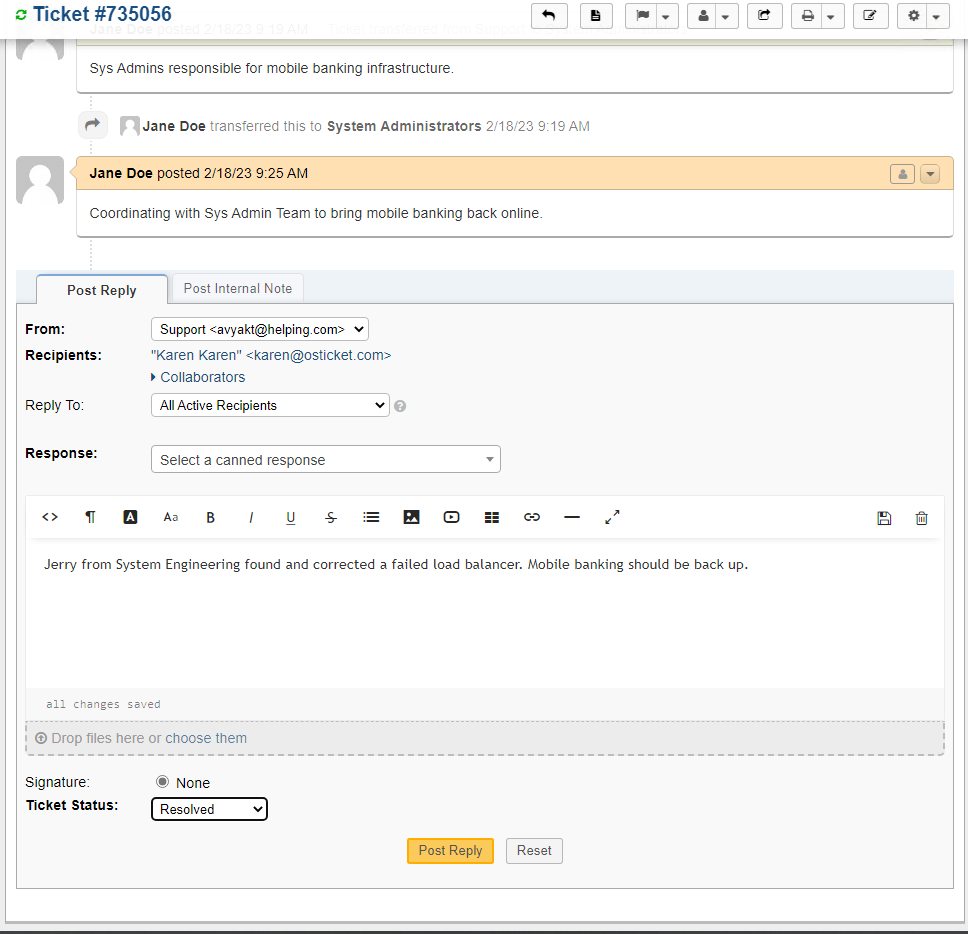Switch to the Post Internal Note tab

click(x=237, y=288)
